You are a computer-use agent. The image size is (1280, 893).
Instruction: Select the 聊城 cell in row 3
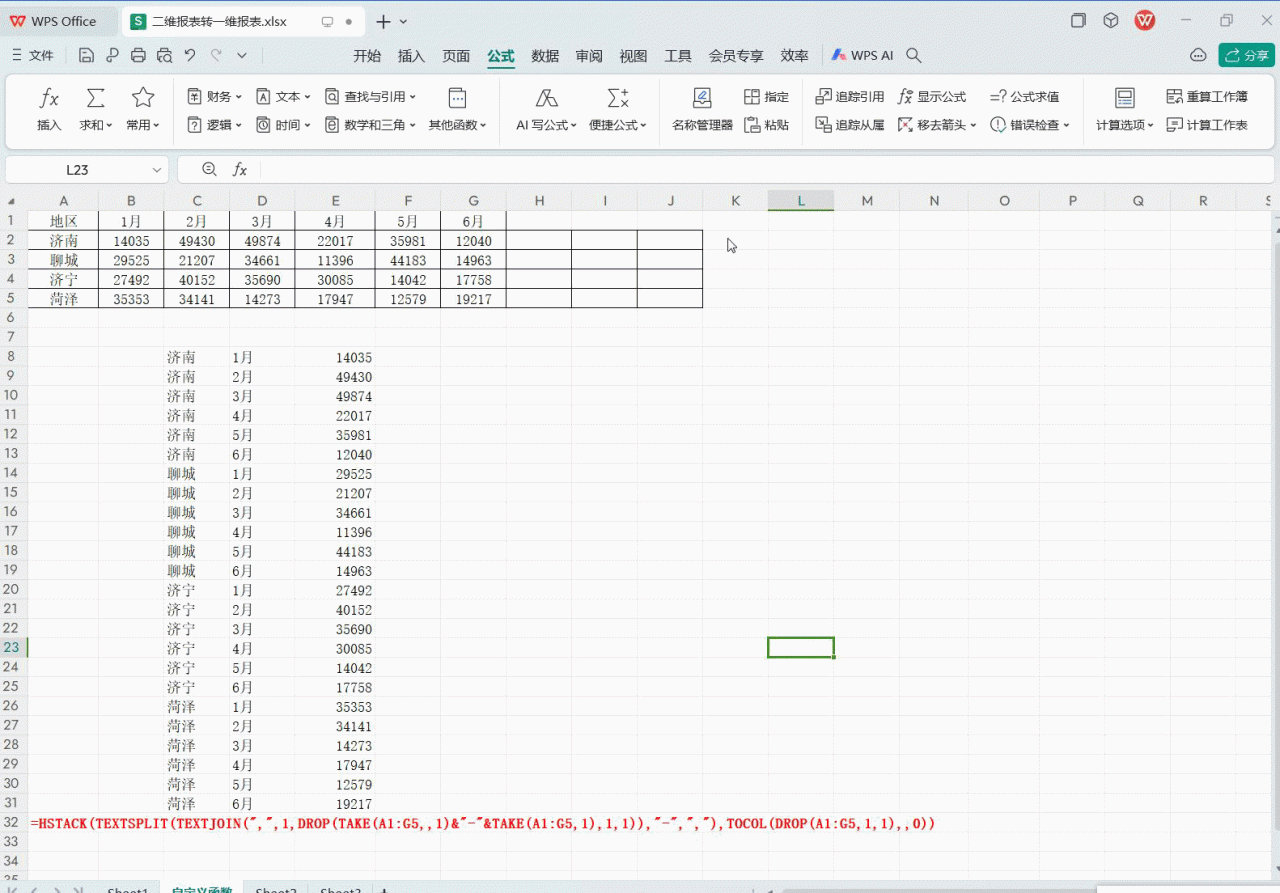(63, 260)
